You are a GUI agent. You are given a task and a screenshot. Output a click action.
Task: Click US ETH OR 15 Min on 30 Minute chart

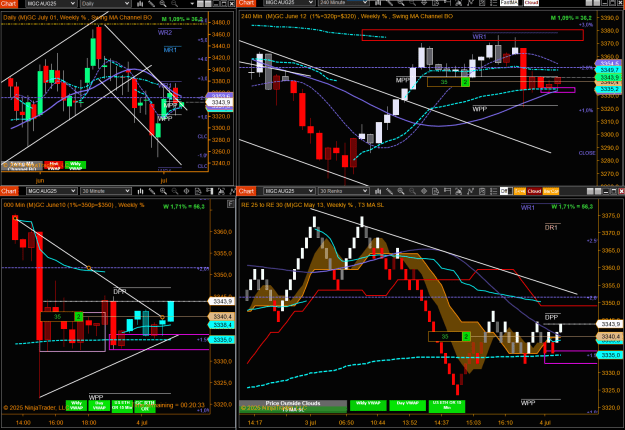[122, 406]
